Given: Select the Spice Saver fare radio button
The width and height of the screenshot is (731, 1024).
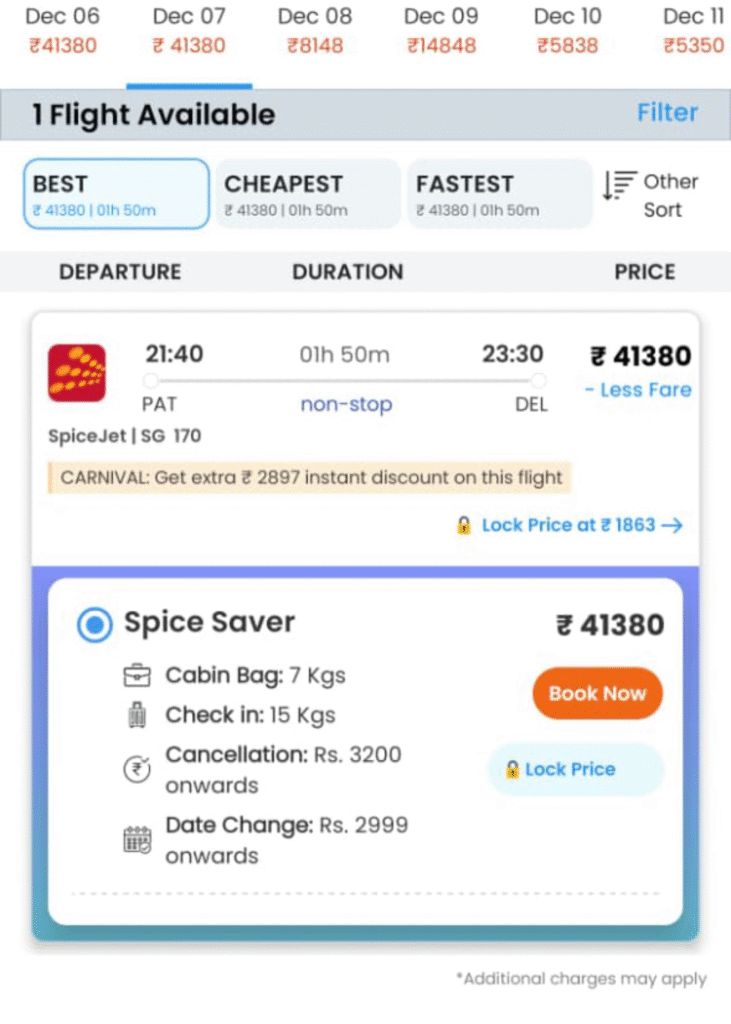Looking at the screenshot, I should pyautogui.click(x=95, y=626).
